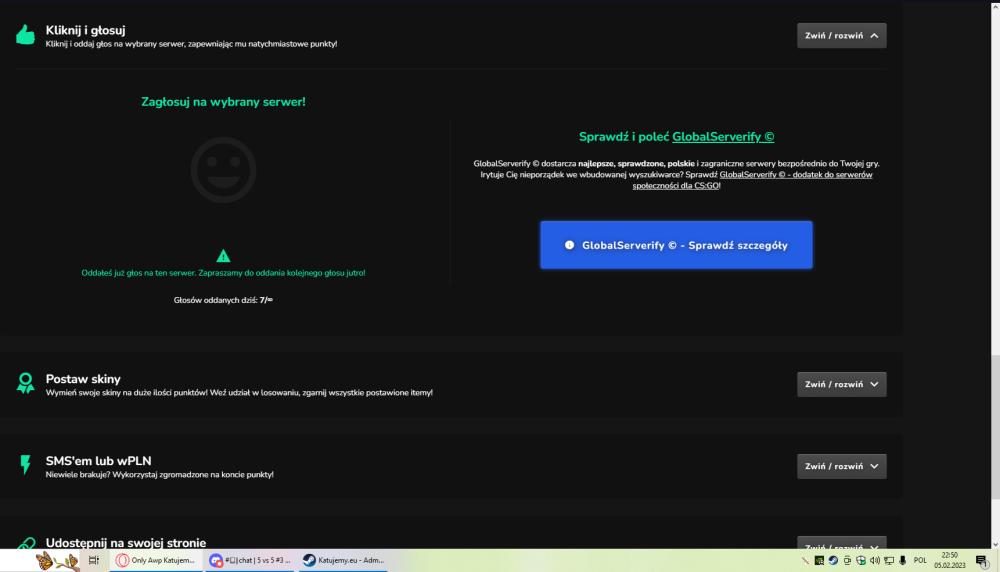
Task: Click the Postaw skiny heading text
Action: pos(83,379)
